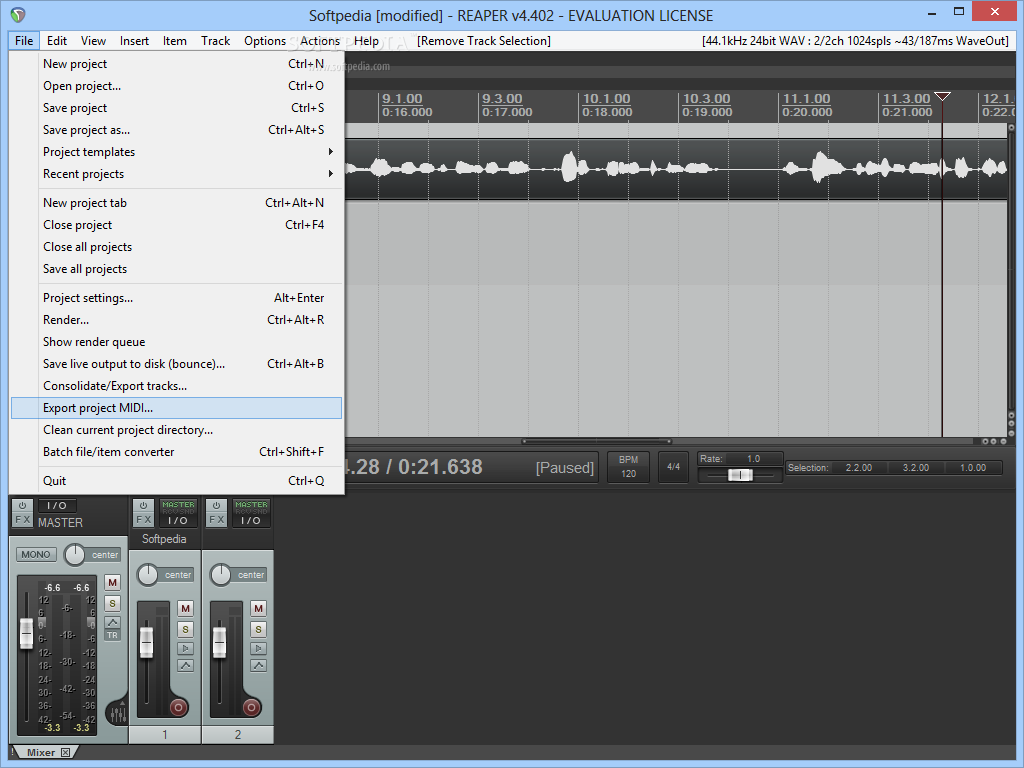Image resolution: width=1024 pixels, height=768 pixels.
Task: Open the Edit menu
Action: 57,40
